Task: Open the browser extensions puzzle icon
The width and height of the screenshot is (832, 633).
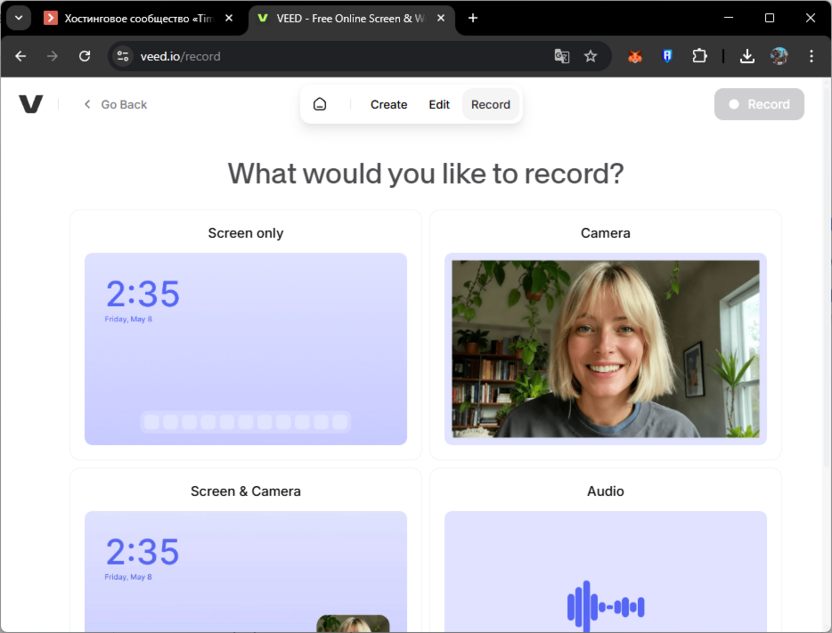Action: (699, 56)
